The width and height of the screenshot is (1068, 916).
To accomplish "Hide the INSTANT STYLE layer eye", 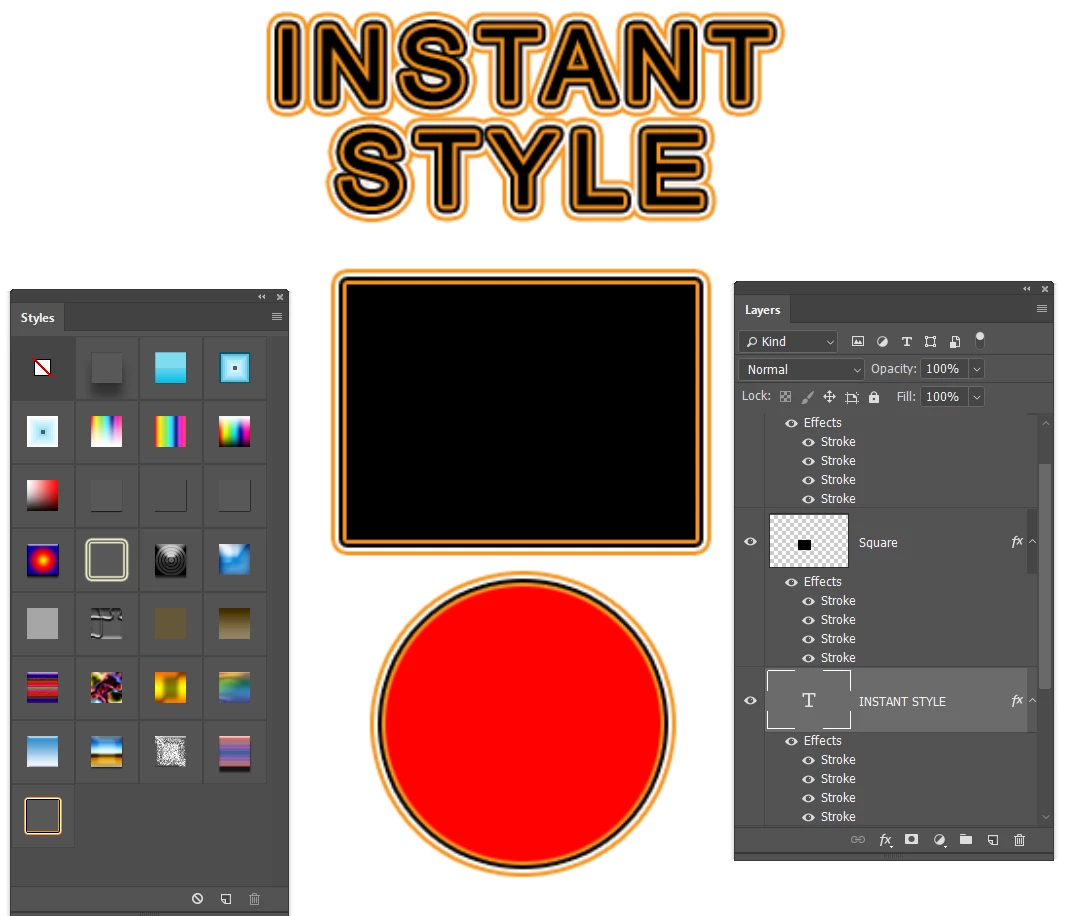I will click(751, 700).
